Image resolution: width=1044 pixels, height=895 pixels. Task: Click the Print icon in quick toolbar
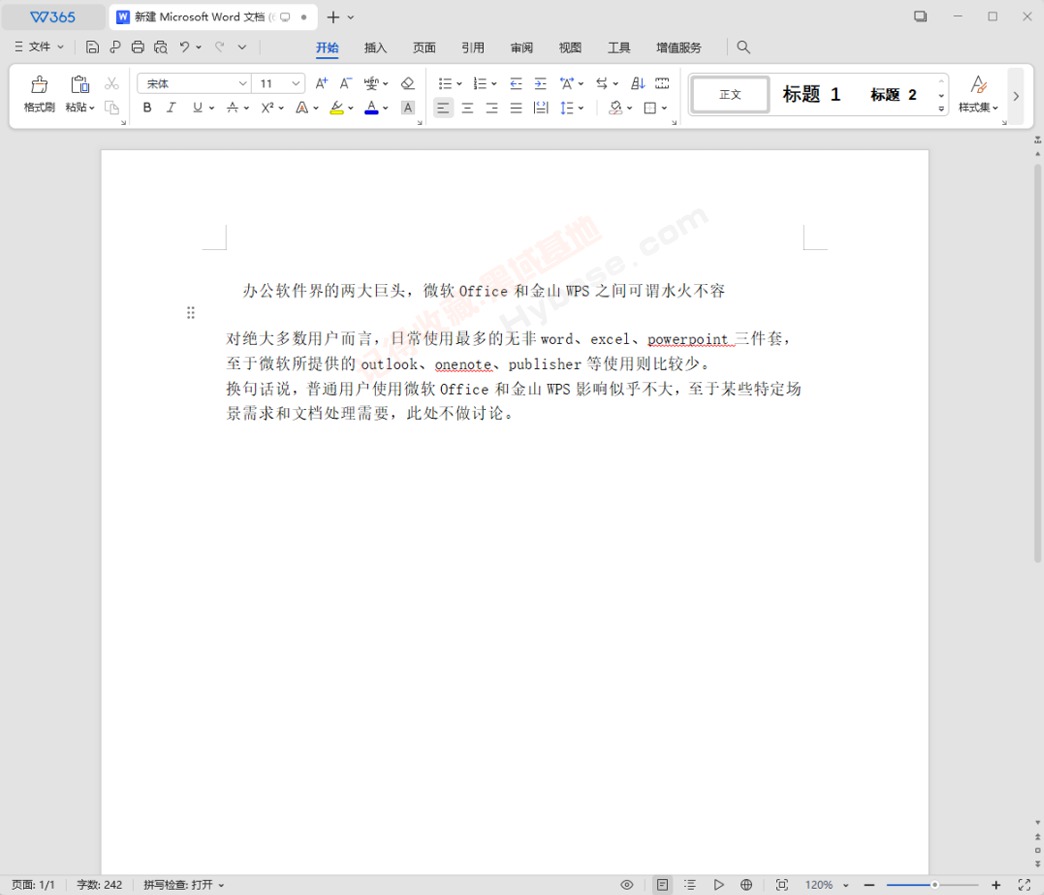[x=138, y=47]
